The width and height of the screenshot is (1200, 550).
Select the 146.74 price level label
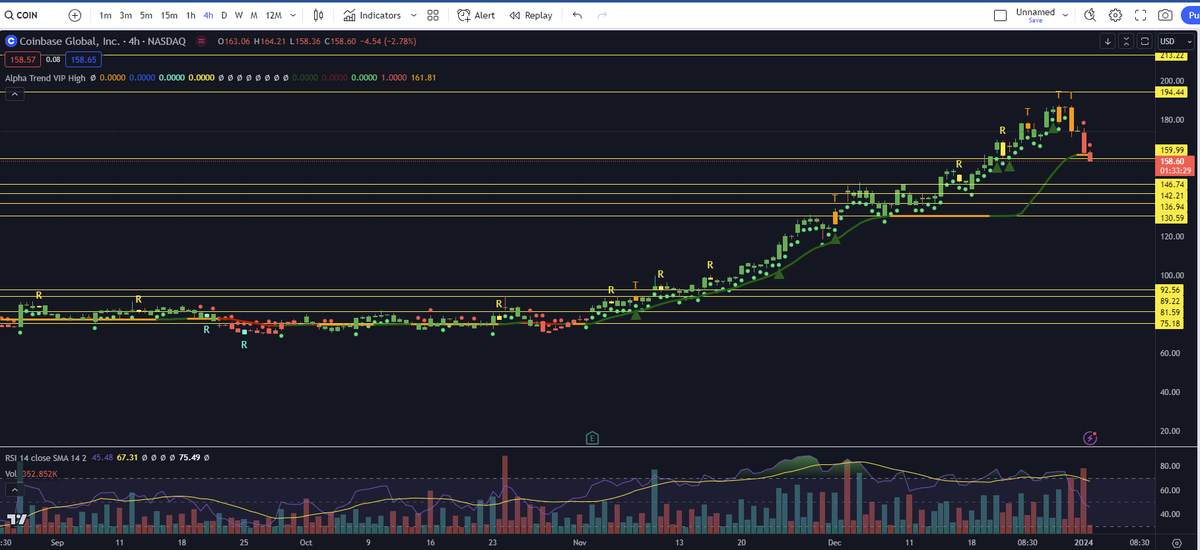1171,185
